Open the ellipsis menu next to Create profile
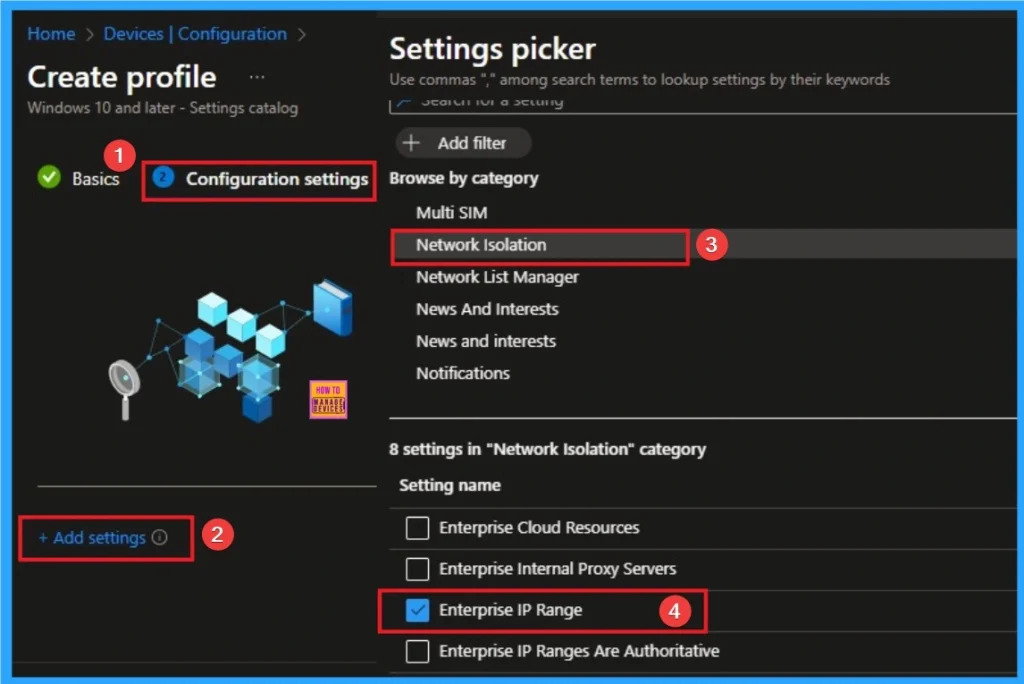The image size is (1024, 684). (257, 76)
